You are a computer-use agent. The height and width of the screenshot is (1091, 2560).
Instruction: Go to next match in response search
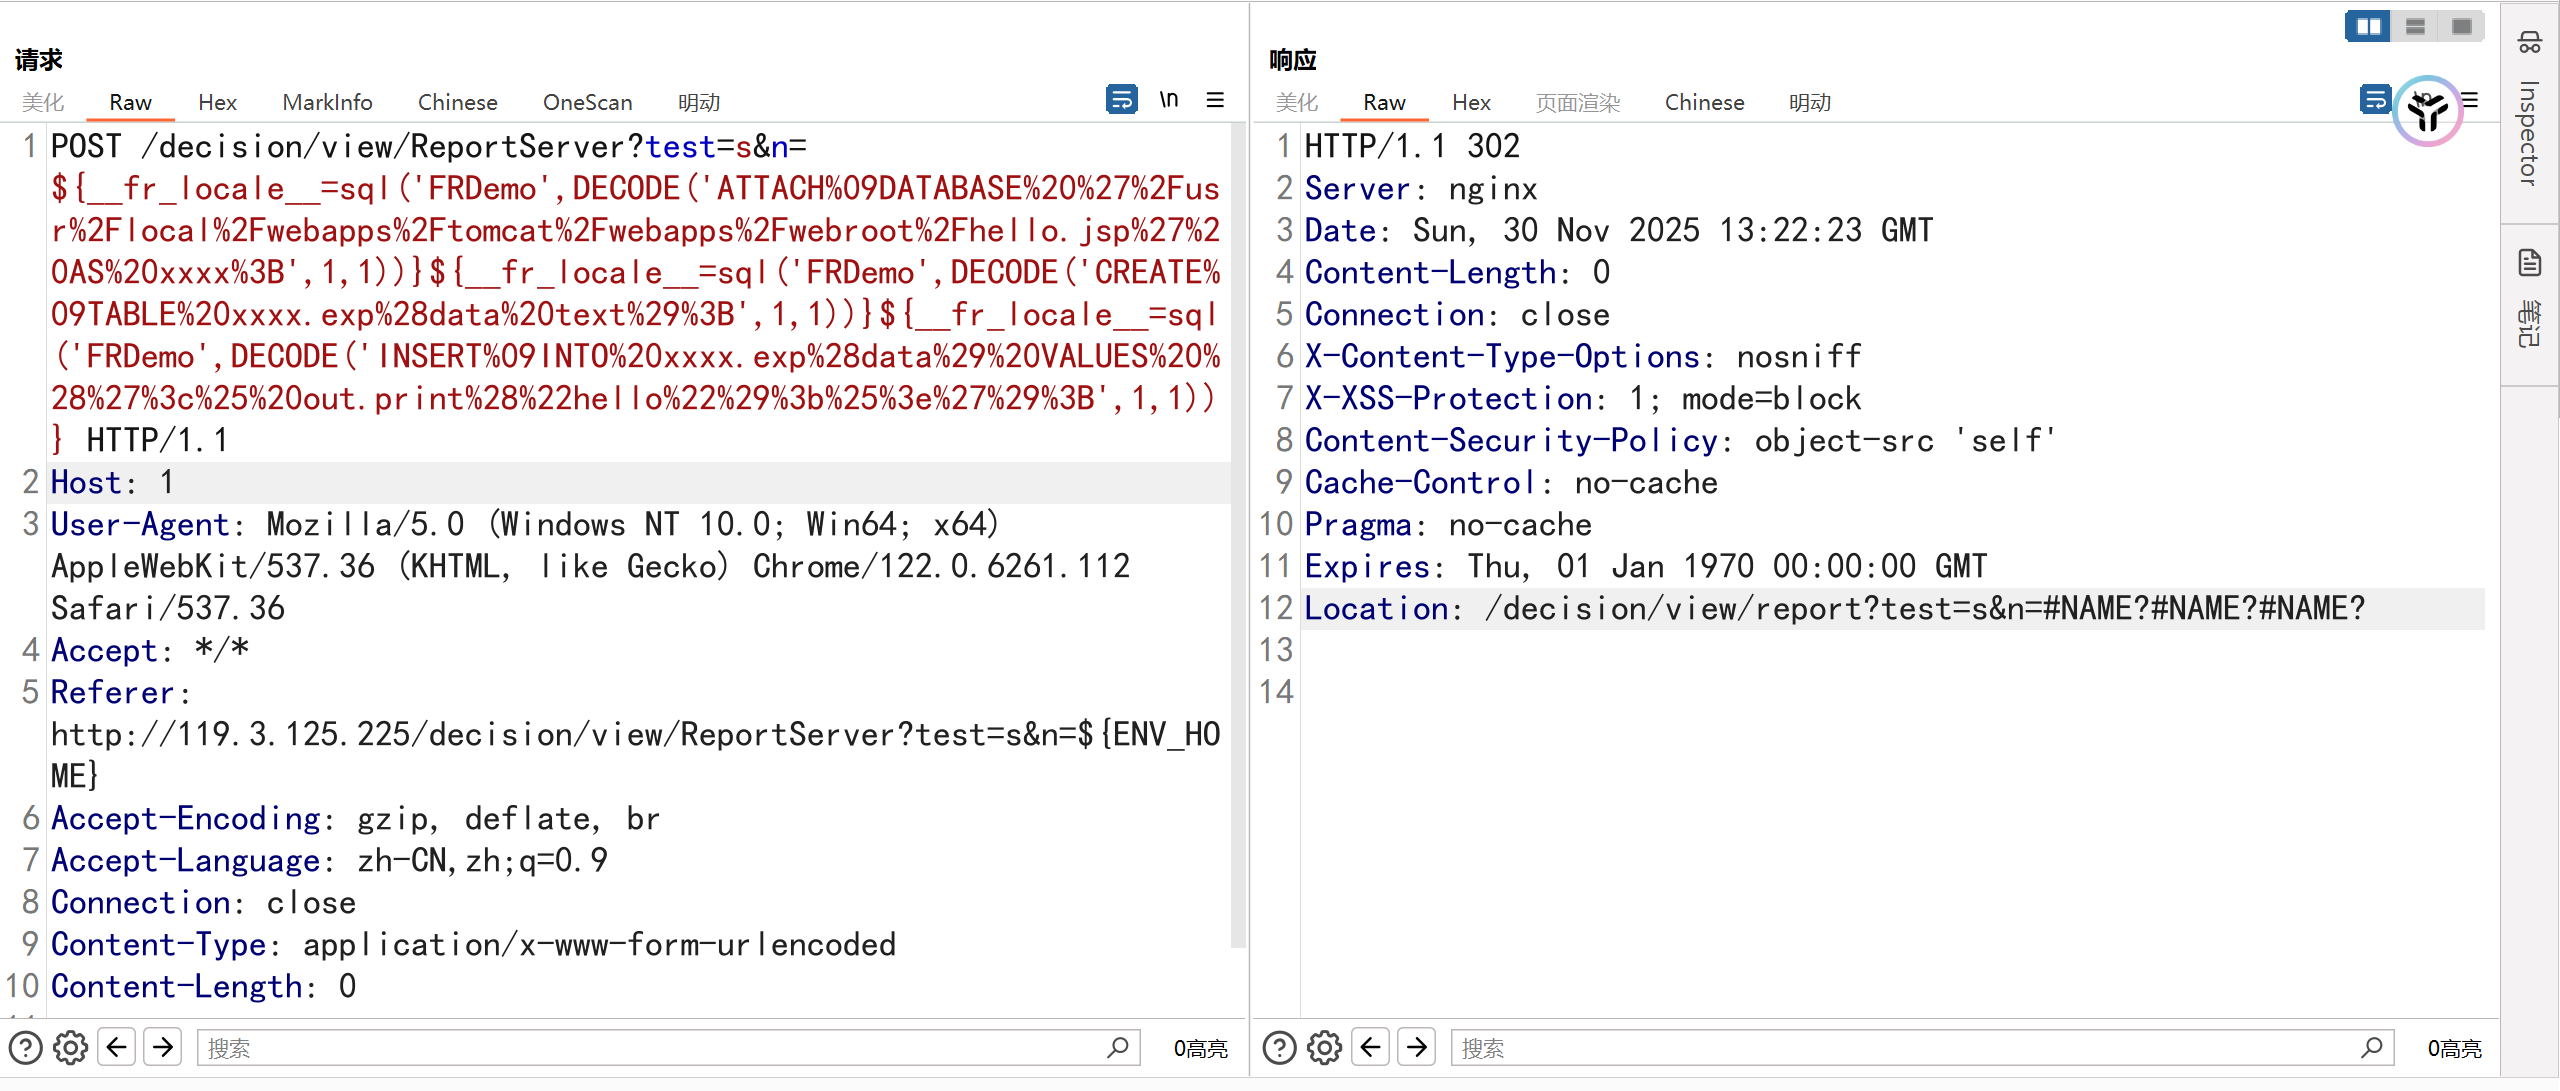pos(1417,1047)
